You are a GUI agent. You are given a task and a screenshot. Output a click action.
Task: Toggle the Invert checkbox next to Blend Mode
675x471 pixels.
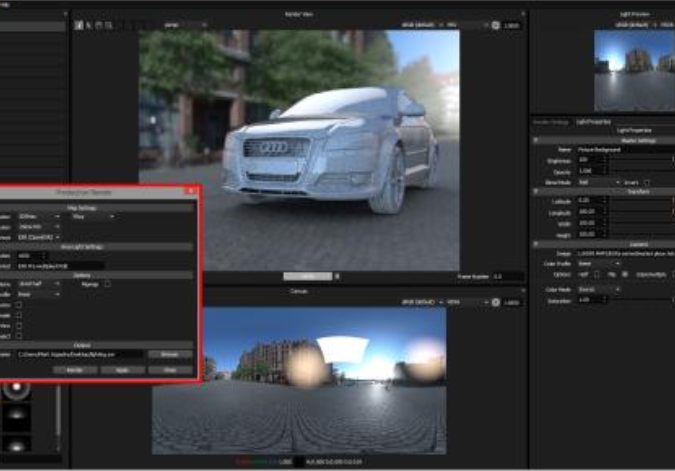647,183
